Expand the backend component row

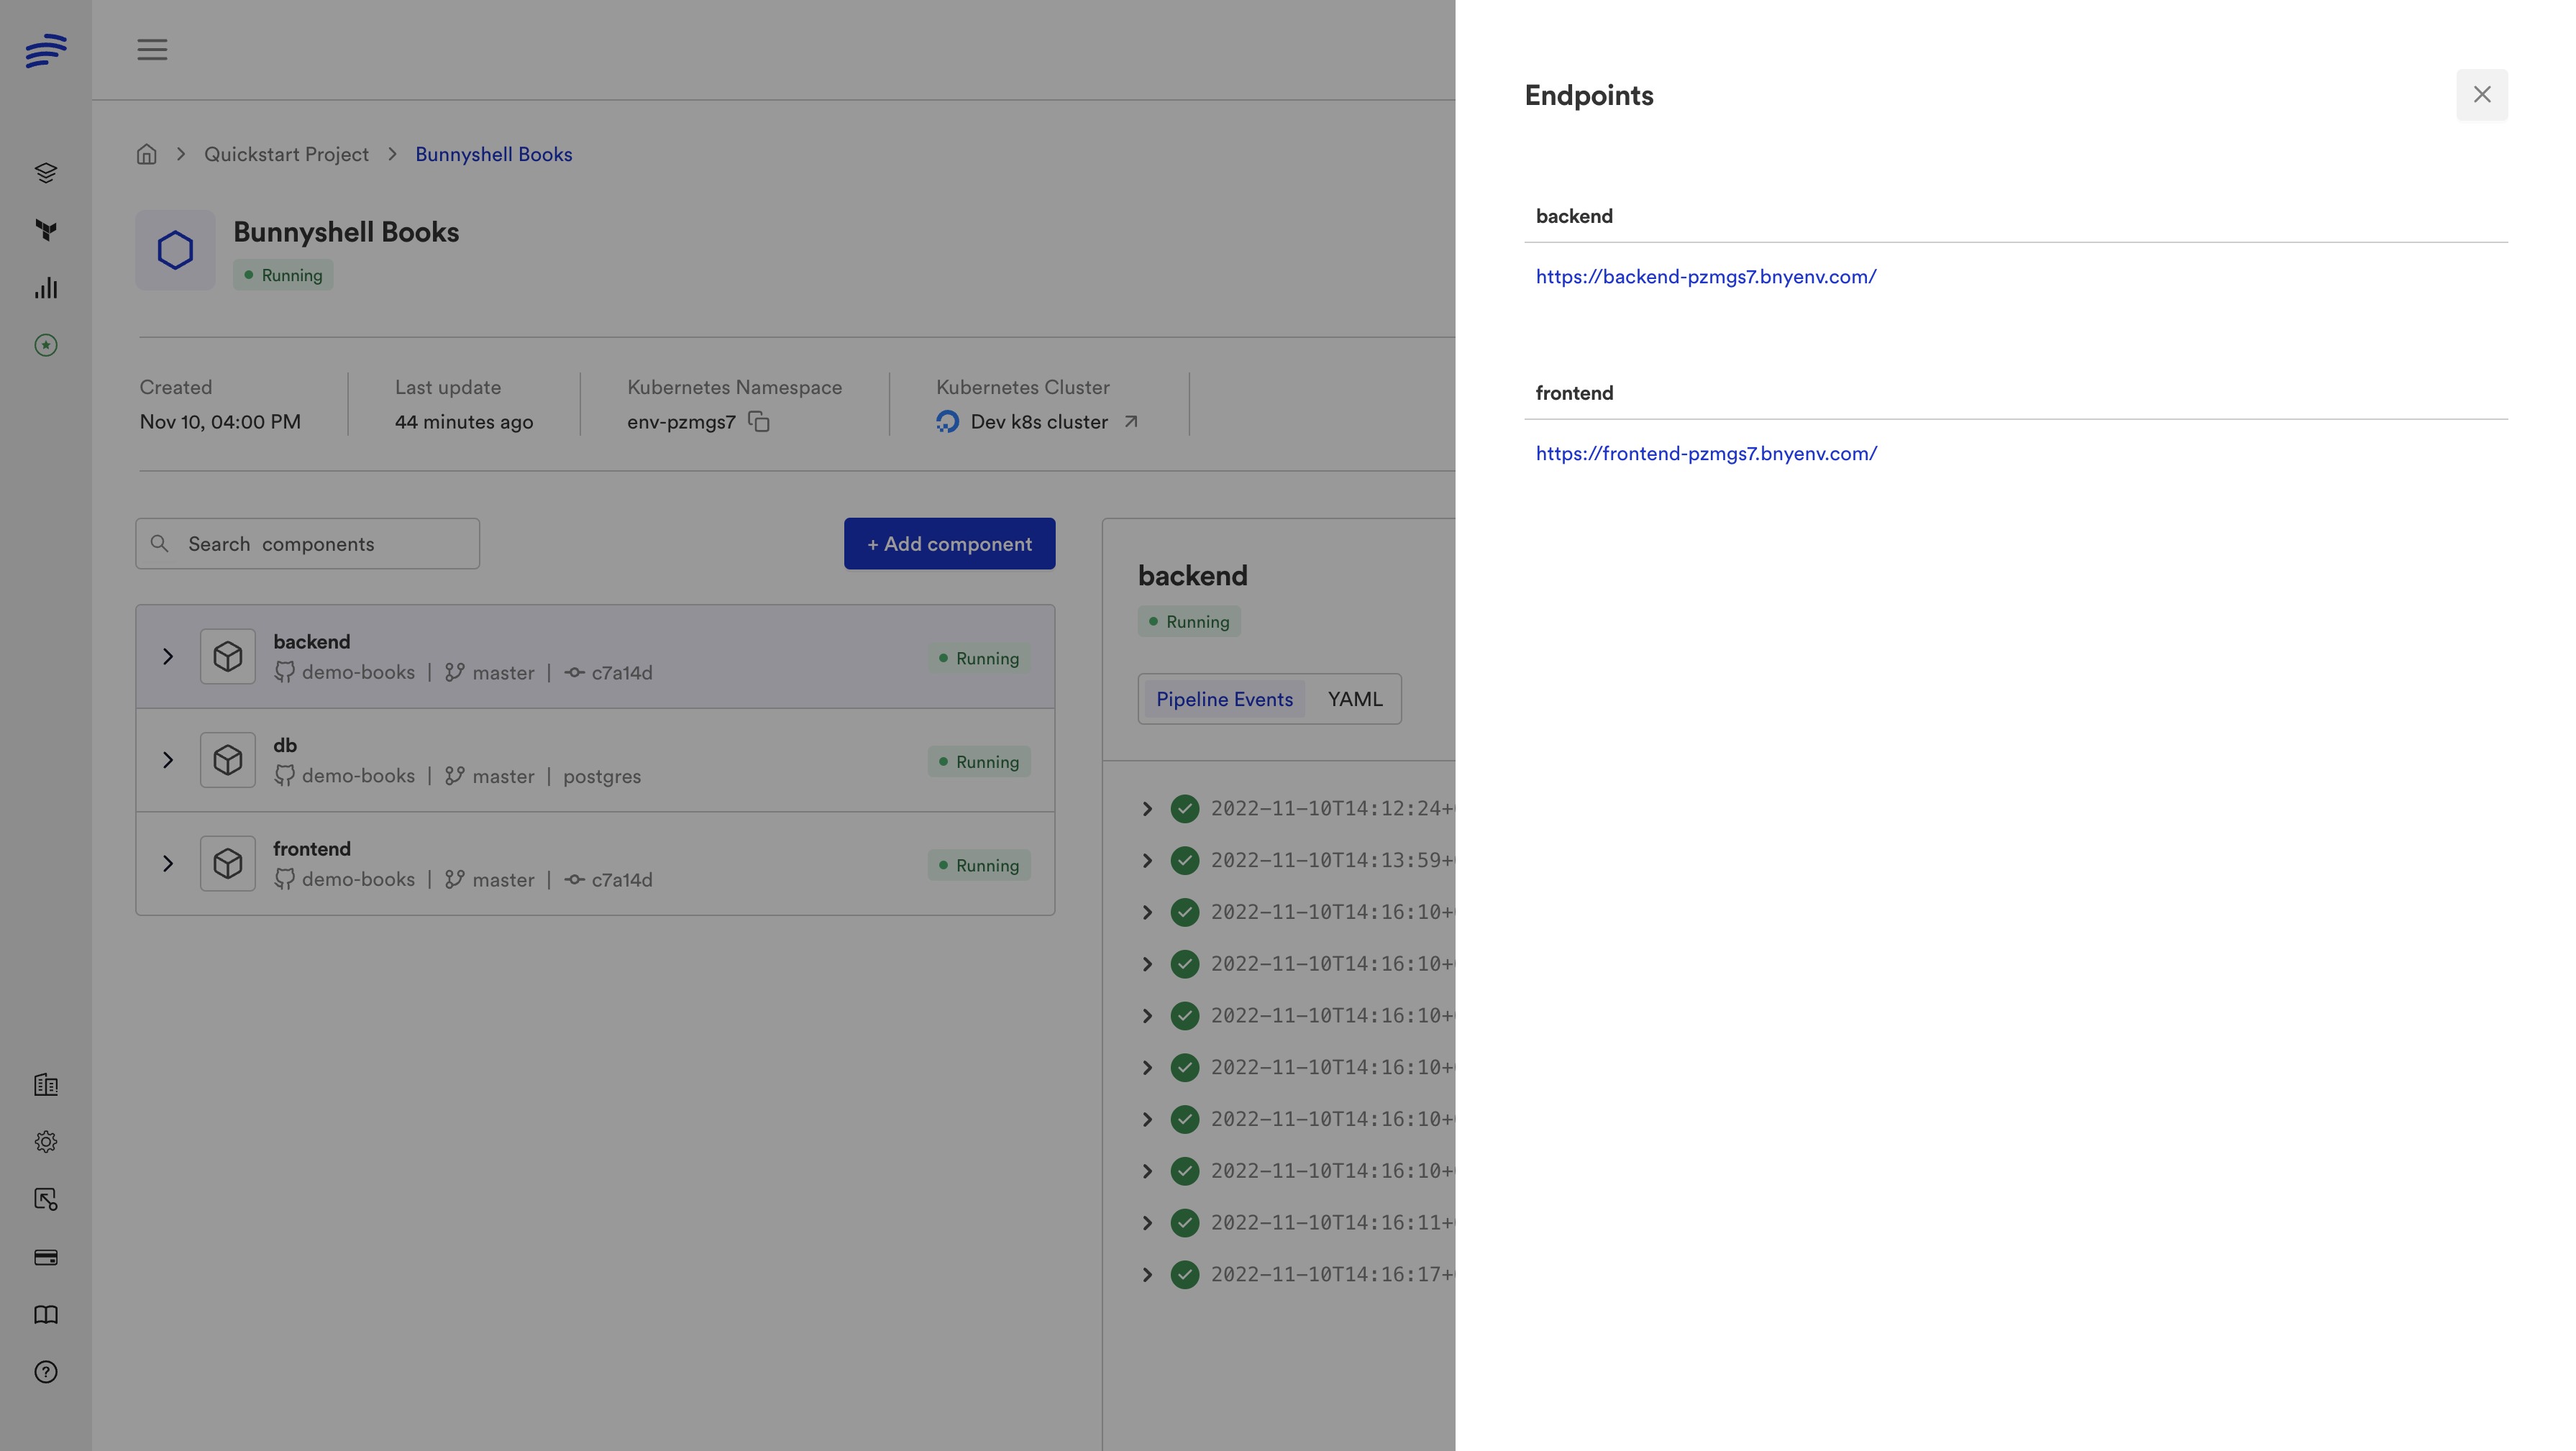168,657
